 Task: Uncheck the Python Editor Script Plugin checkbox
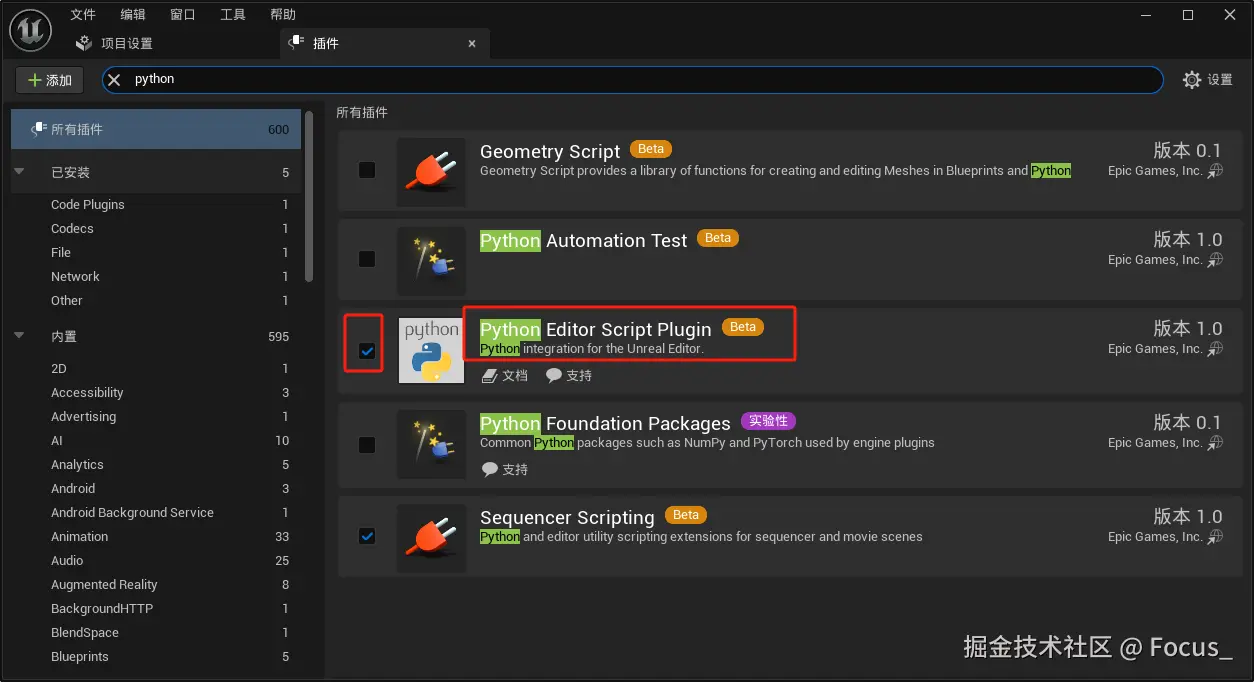[367, 351]
